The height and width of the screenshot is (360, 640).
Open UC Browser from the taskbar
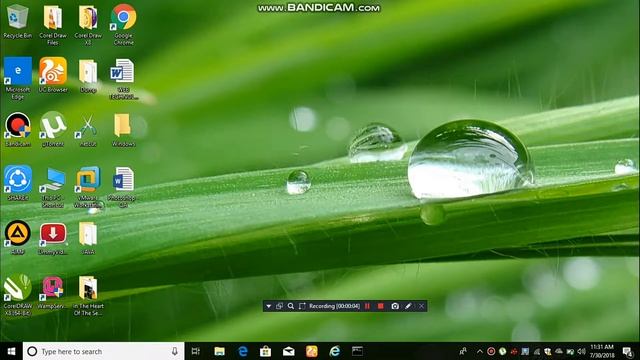point(312,351)
